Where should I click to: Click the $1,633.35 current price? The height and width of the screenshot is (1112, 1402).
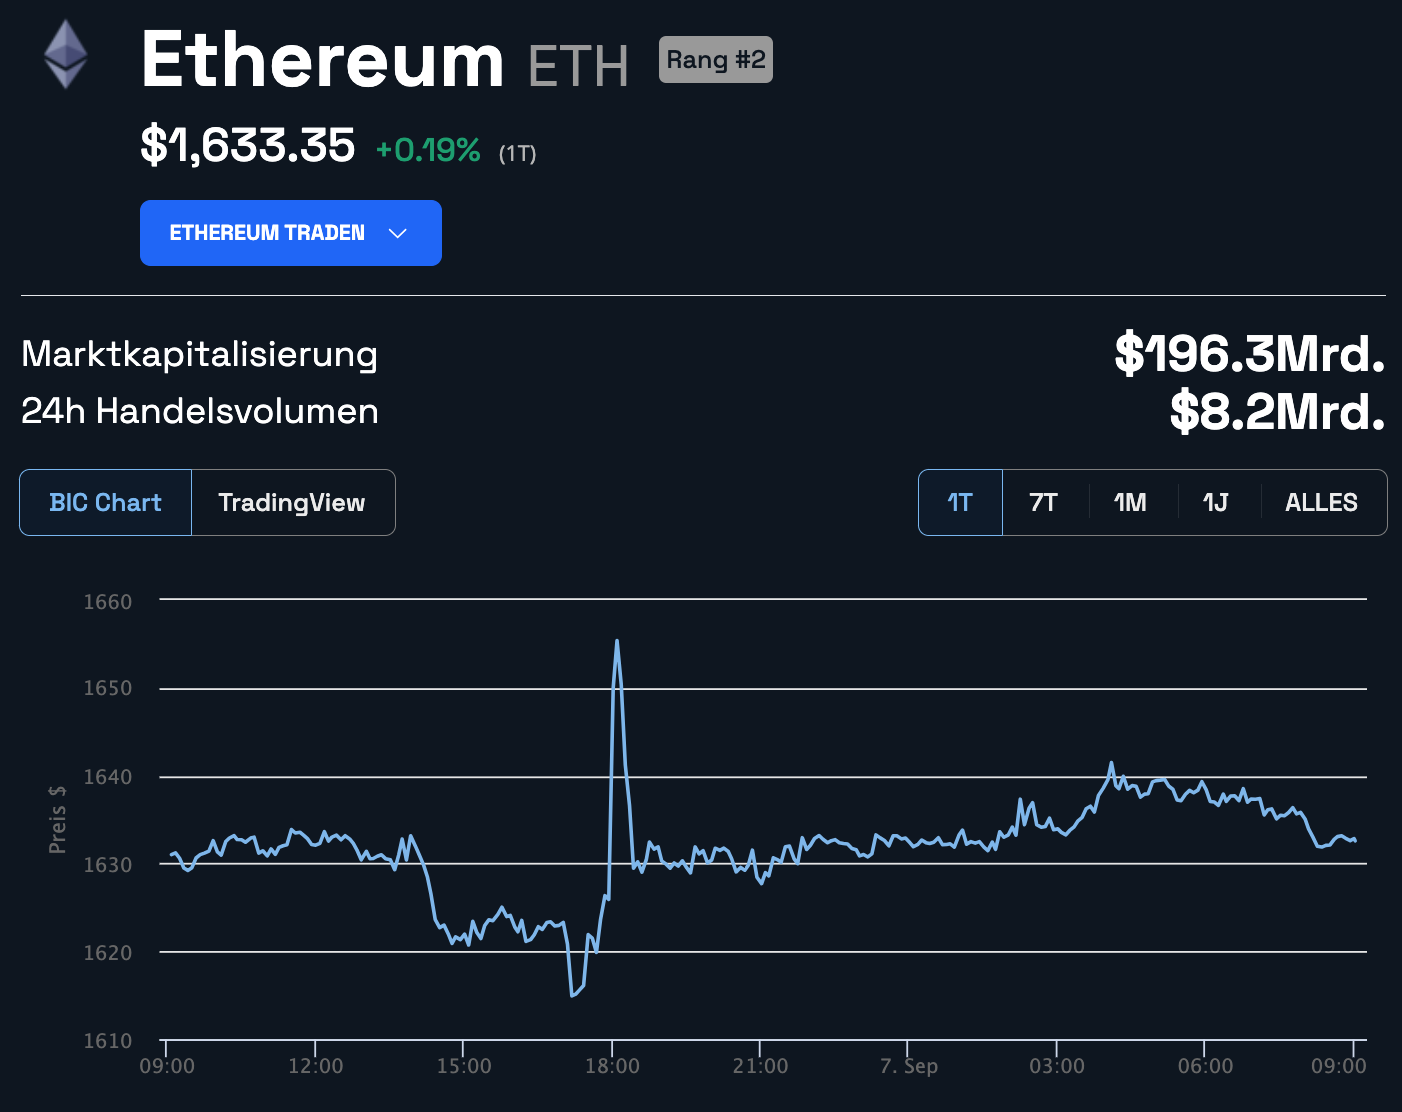point(247,146)
